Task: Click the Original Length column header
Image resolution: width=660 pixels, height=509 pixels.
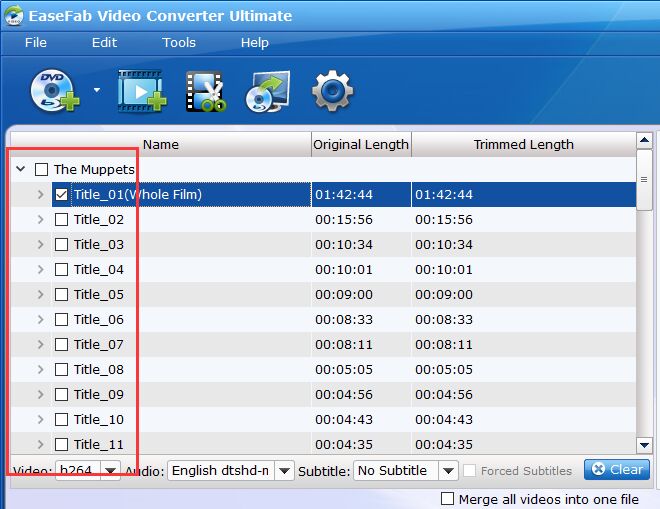Action: (x=361, y=144)
